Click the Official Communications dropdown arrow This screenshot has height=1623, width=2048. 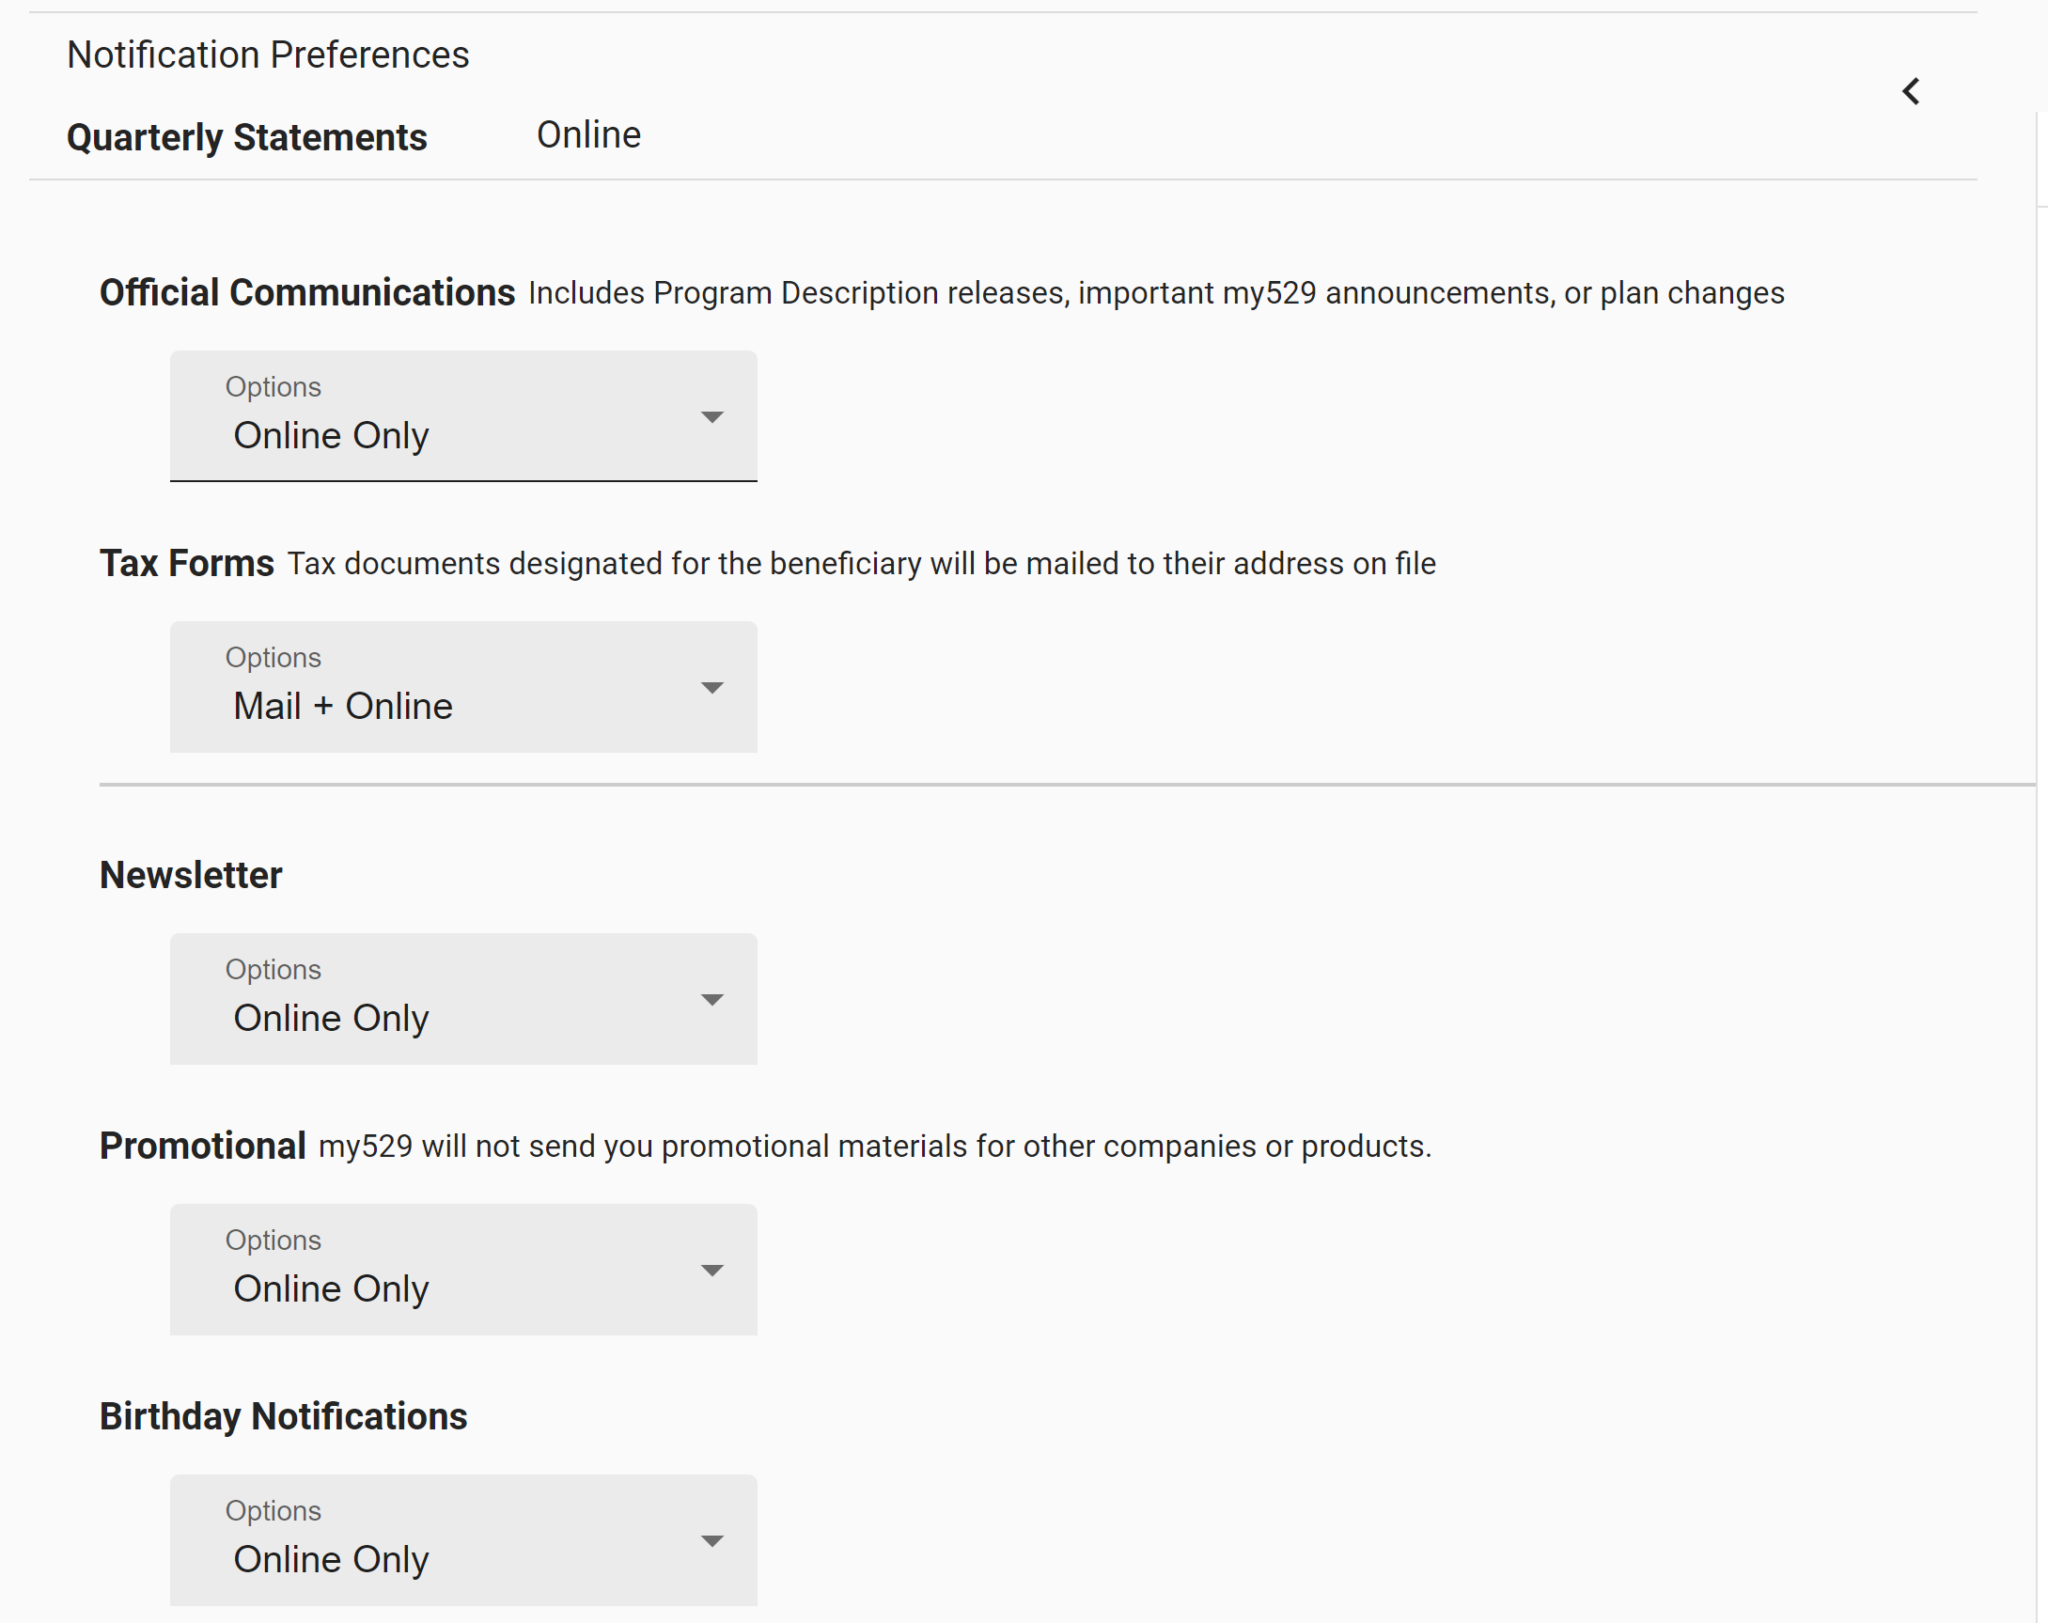point(711,417)
